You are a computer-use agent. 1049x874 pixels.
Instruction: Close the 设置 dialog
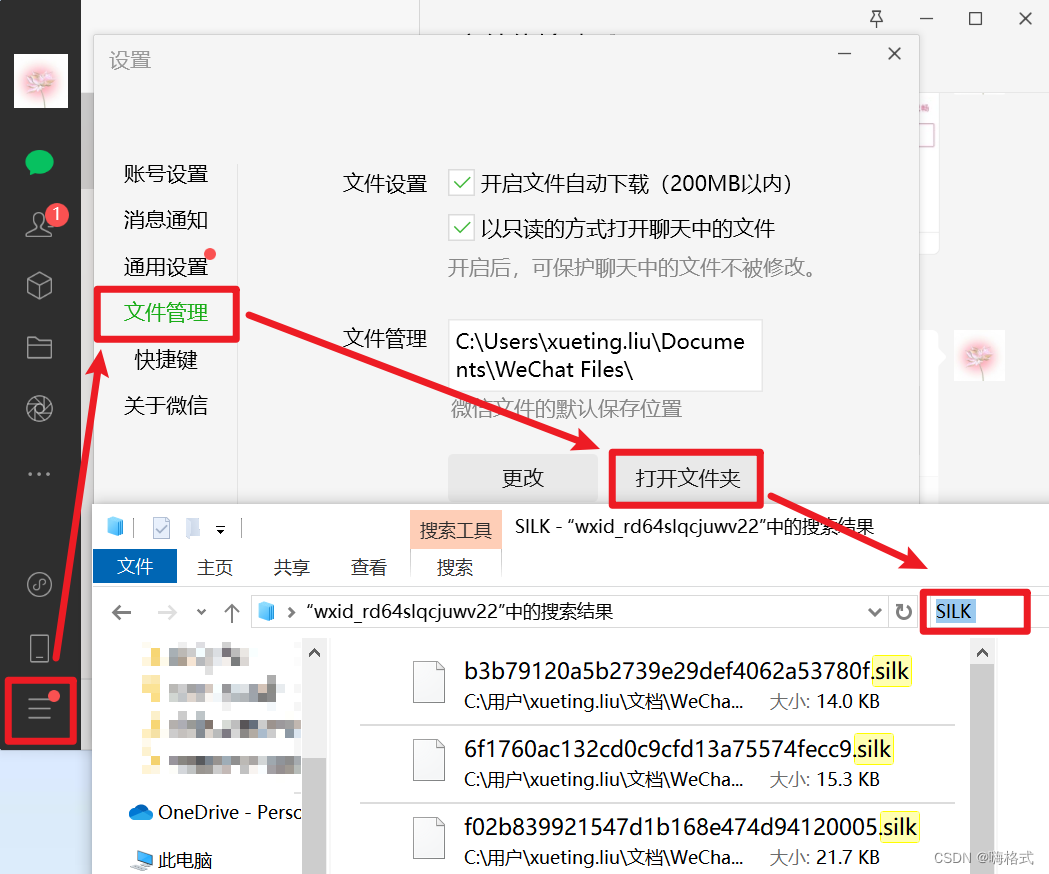[x=894, y=54]
